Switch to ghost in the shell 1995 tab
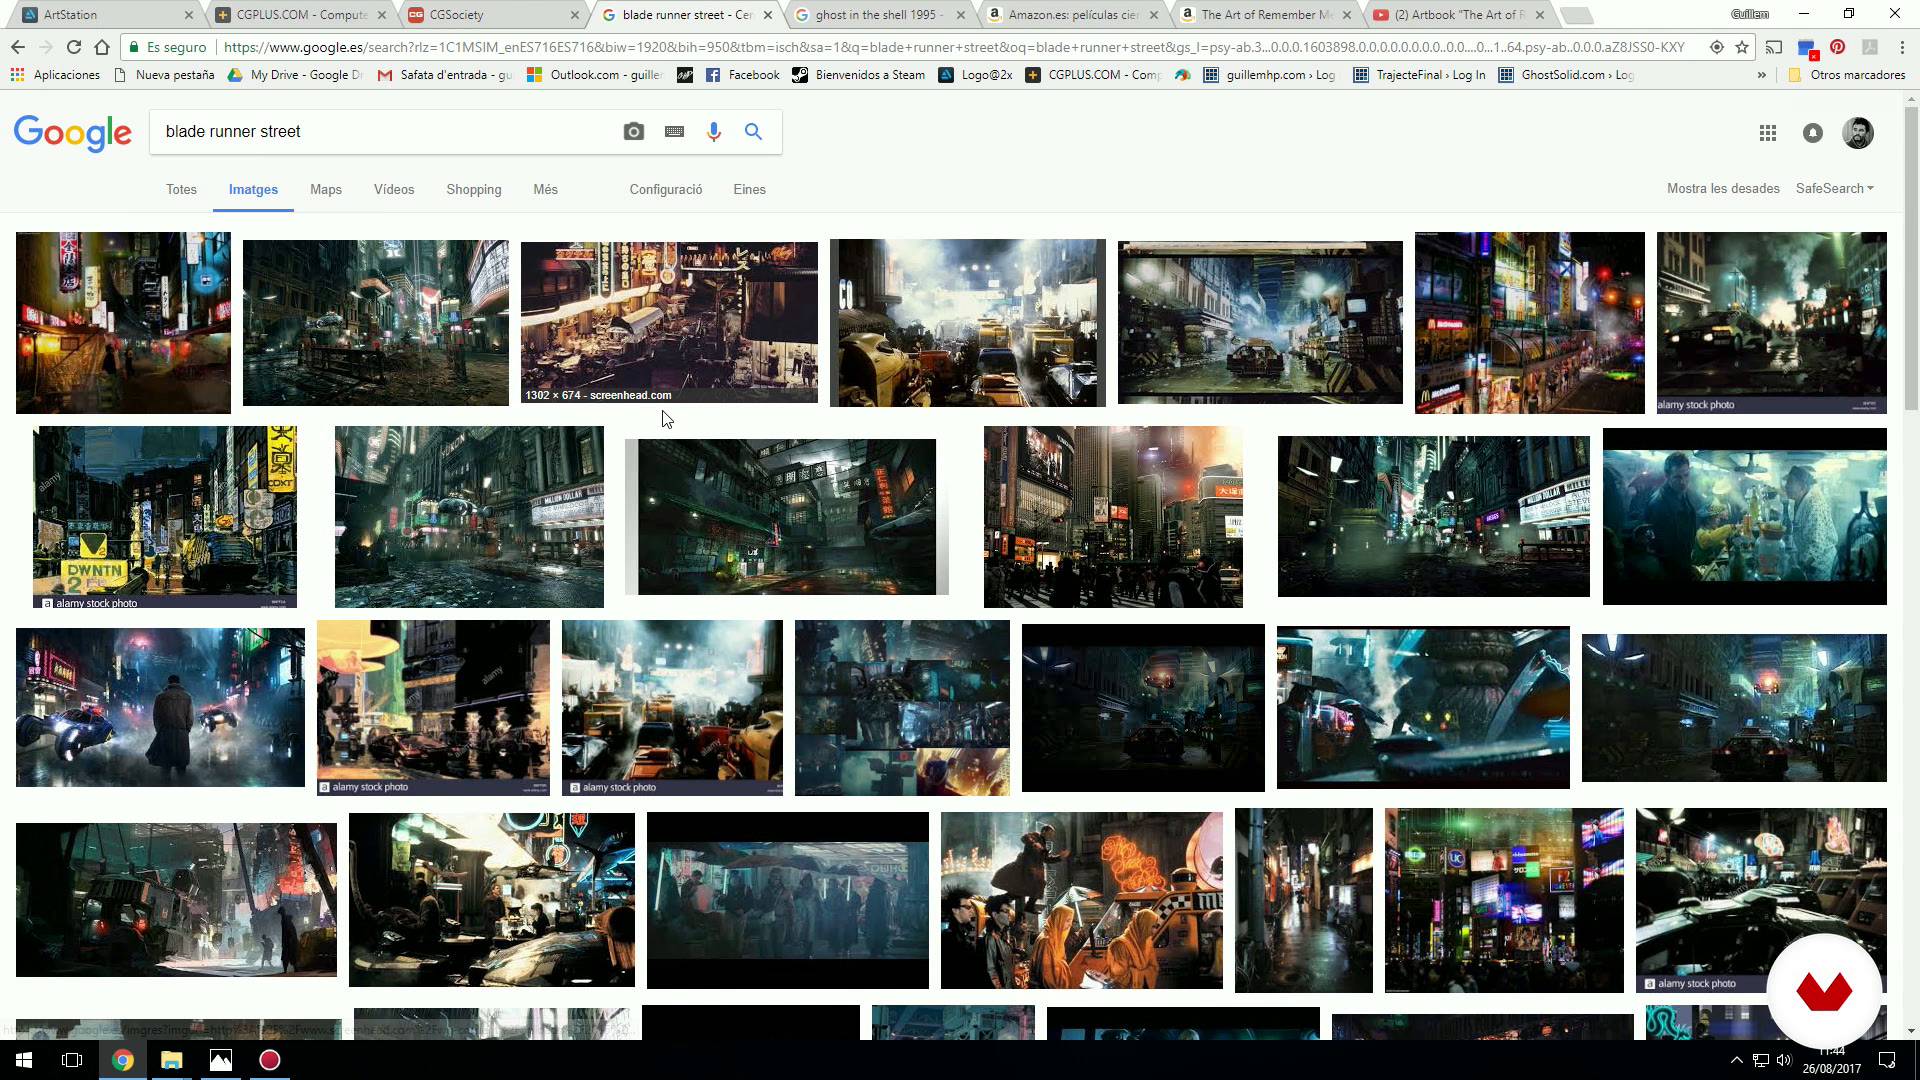The image size is (1920, 1080). tap(879, 15)
